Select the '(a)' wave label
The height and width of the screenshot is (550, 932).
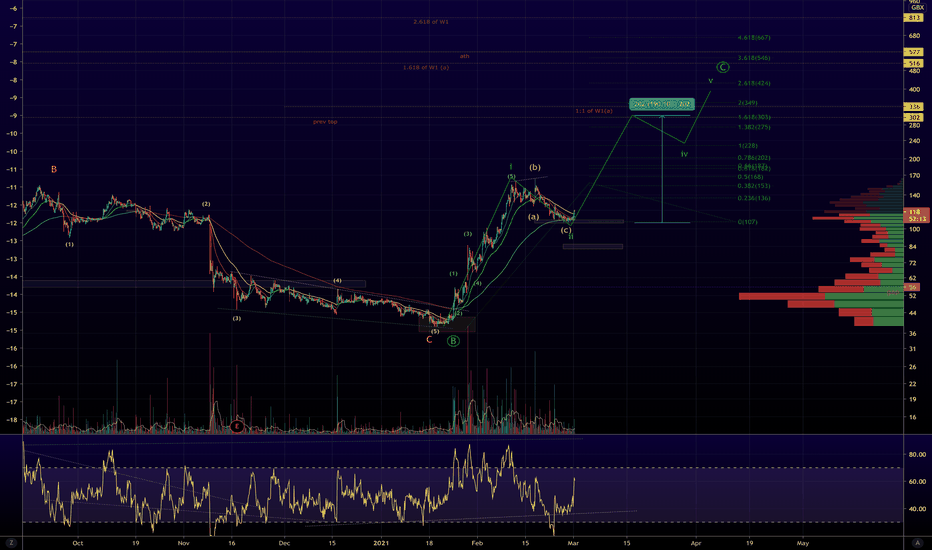(534, 217)
